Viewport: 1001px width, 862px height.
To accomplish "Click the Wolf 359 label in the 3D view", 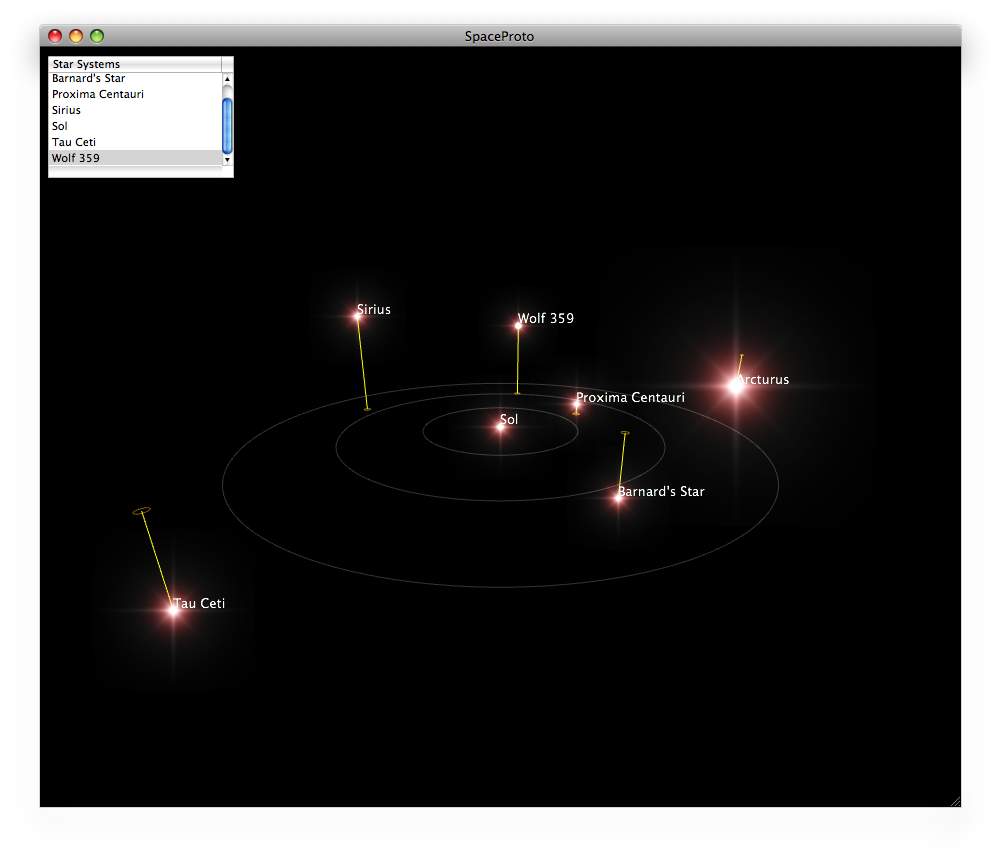I will [x=546, y=318].
